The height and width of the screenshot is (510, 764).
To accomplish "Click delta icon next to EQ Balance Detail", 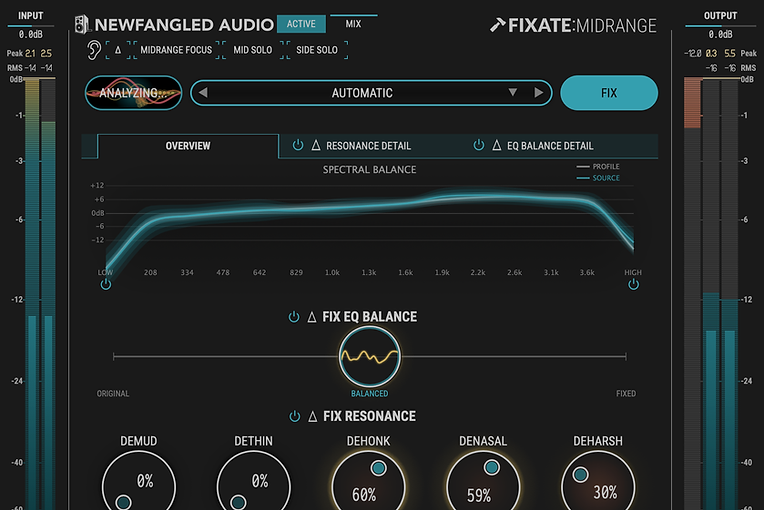I will 497,145.
